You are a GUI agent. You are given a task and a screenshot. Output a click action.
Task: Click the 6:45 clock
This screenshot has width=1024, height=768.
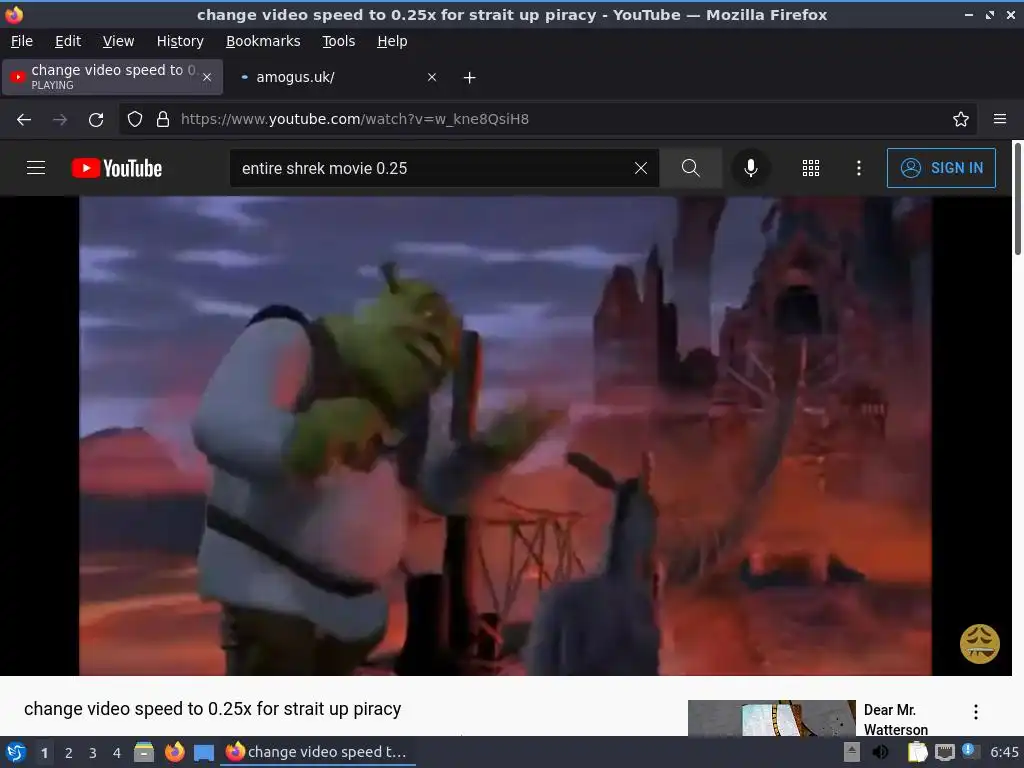click(1004, 752)
